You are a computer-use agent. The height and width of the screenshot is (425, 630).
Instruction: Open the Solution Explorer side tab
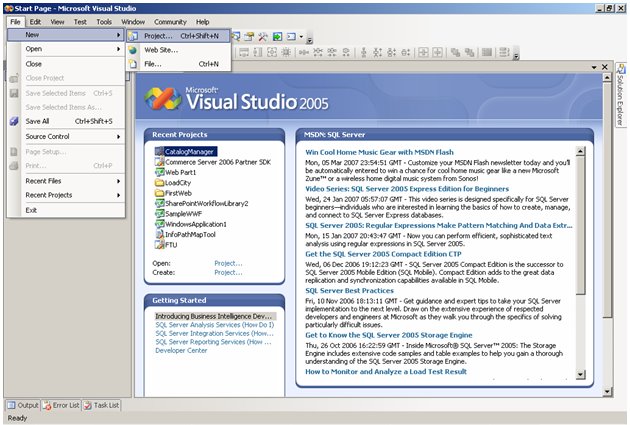(x=621, y=95)
